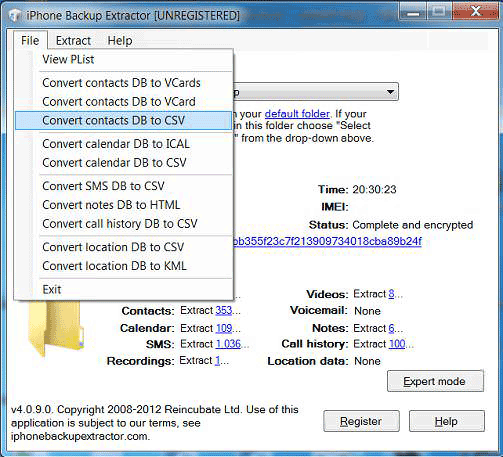Select Convert contacts DB to VCard
The width and height of the screenshot is (503, 457).
click(x=123, y=101)
